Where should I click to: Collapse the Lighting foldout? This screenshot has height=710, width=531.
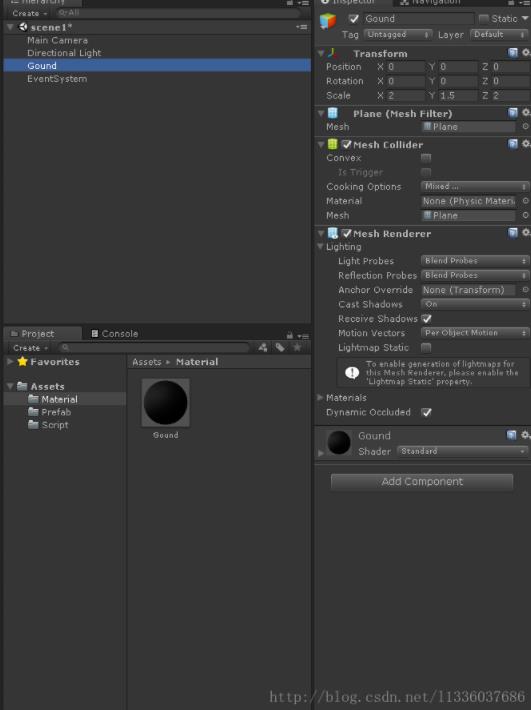[321, 247]
